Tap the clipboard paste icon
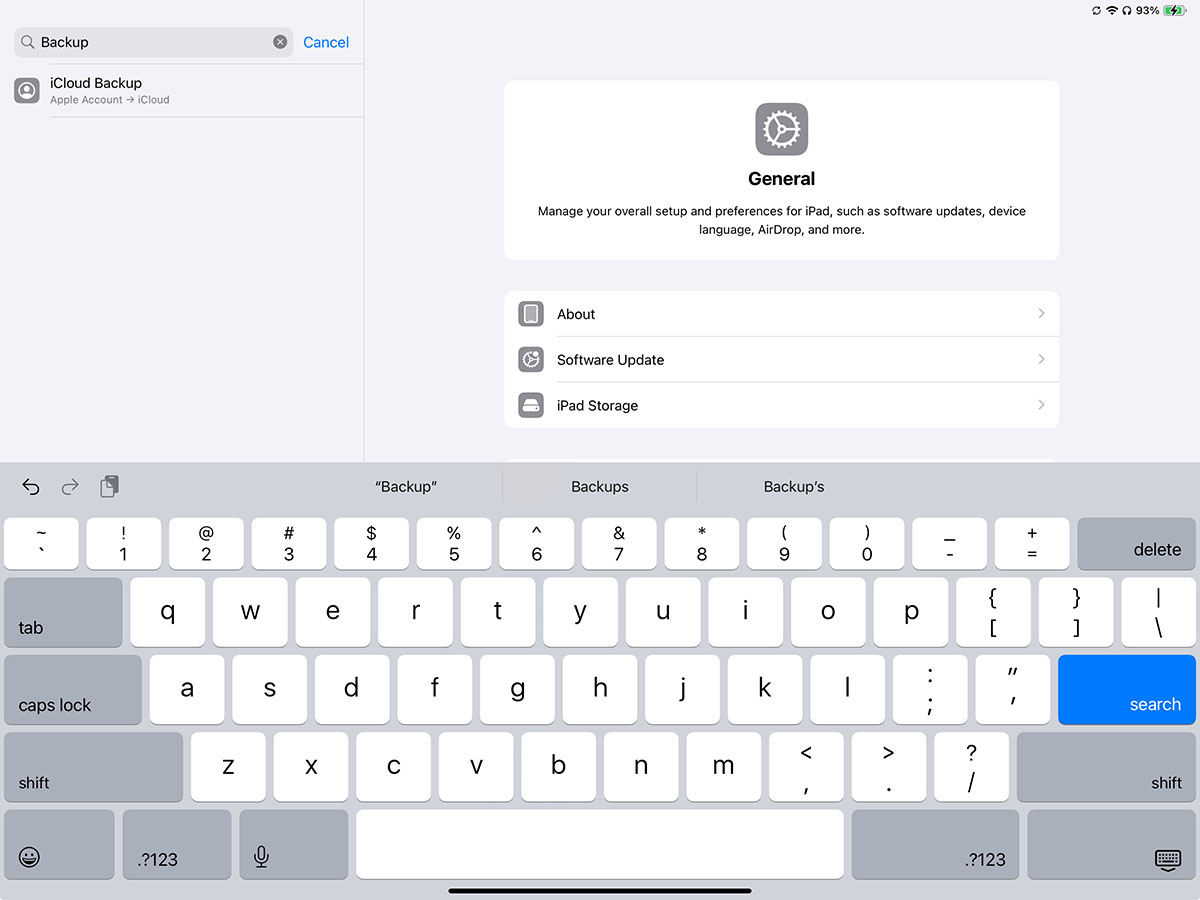 click(x=109, y=487)
